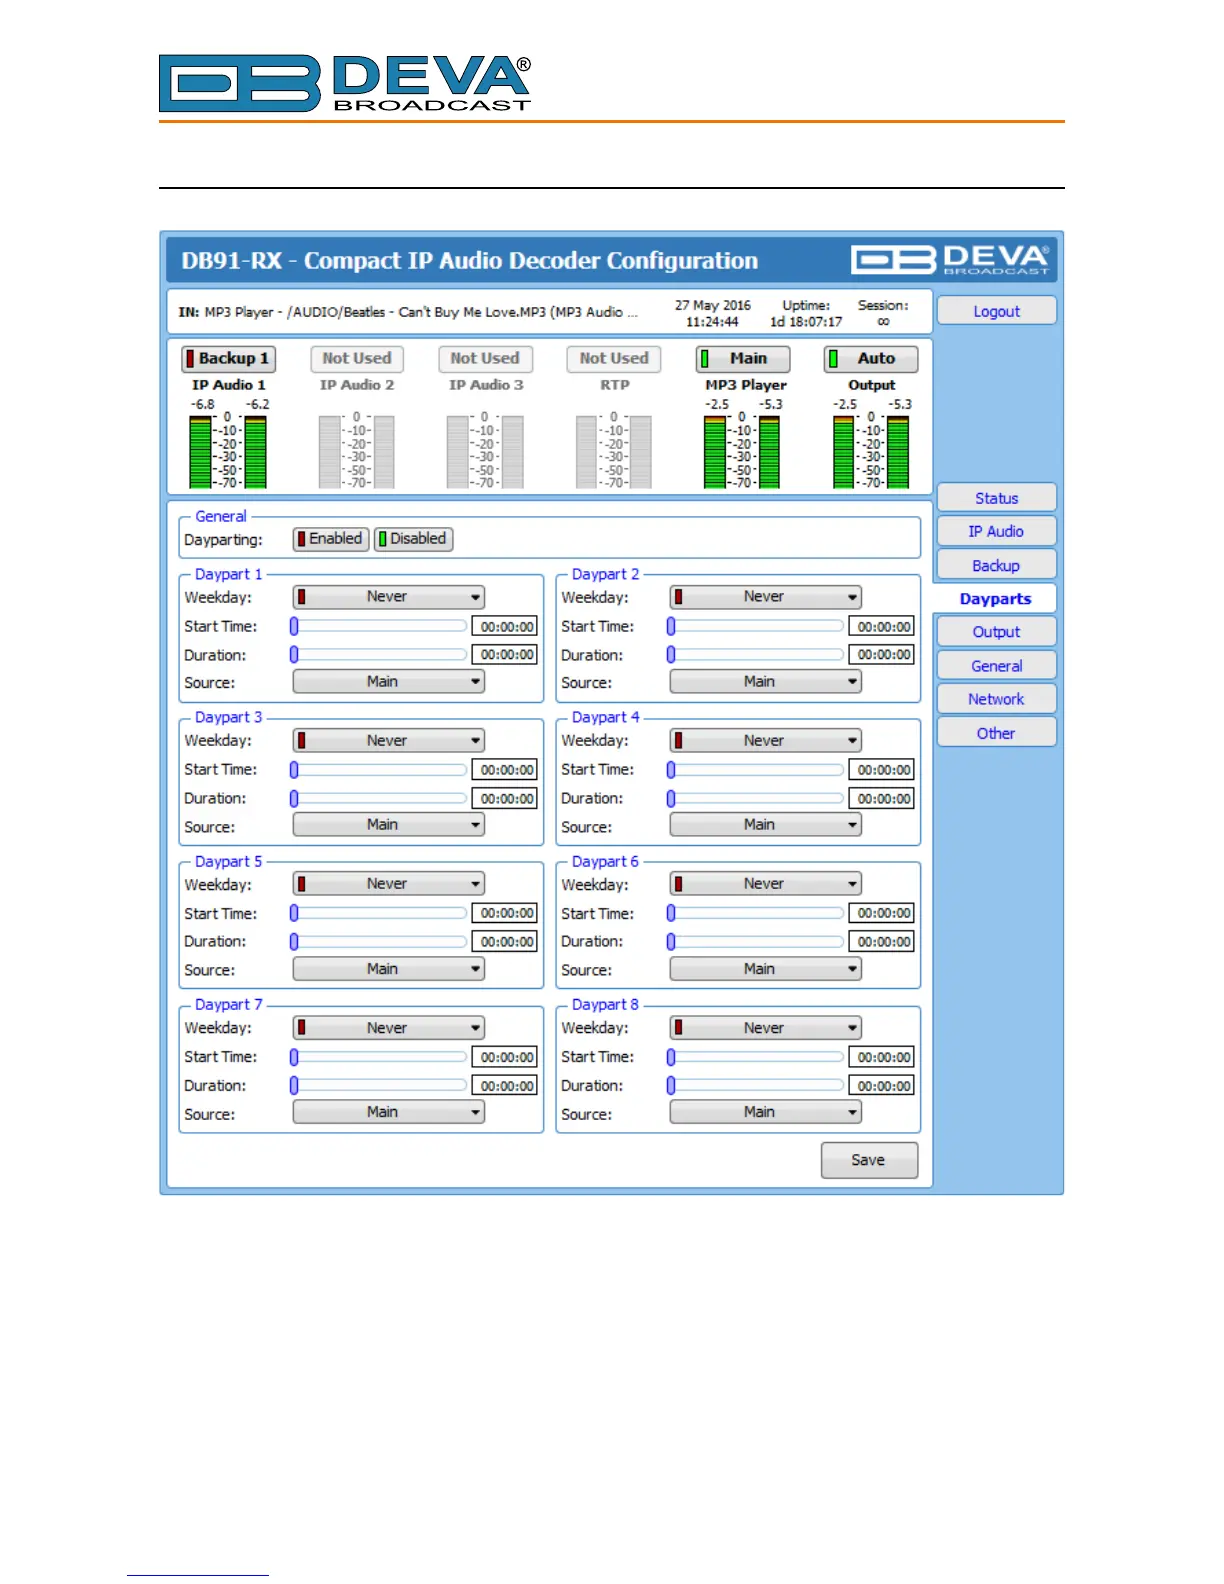This screenshot has width=1224, height=1584.
Task: Open the General page tab
Action: pos(996,666)
